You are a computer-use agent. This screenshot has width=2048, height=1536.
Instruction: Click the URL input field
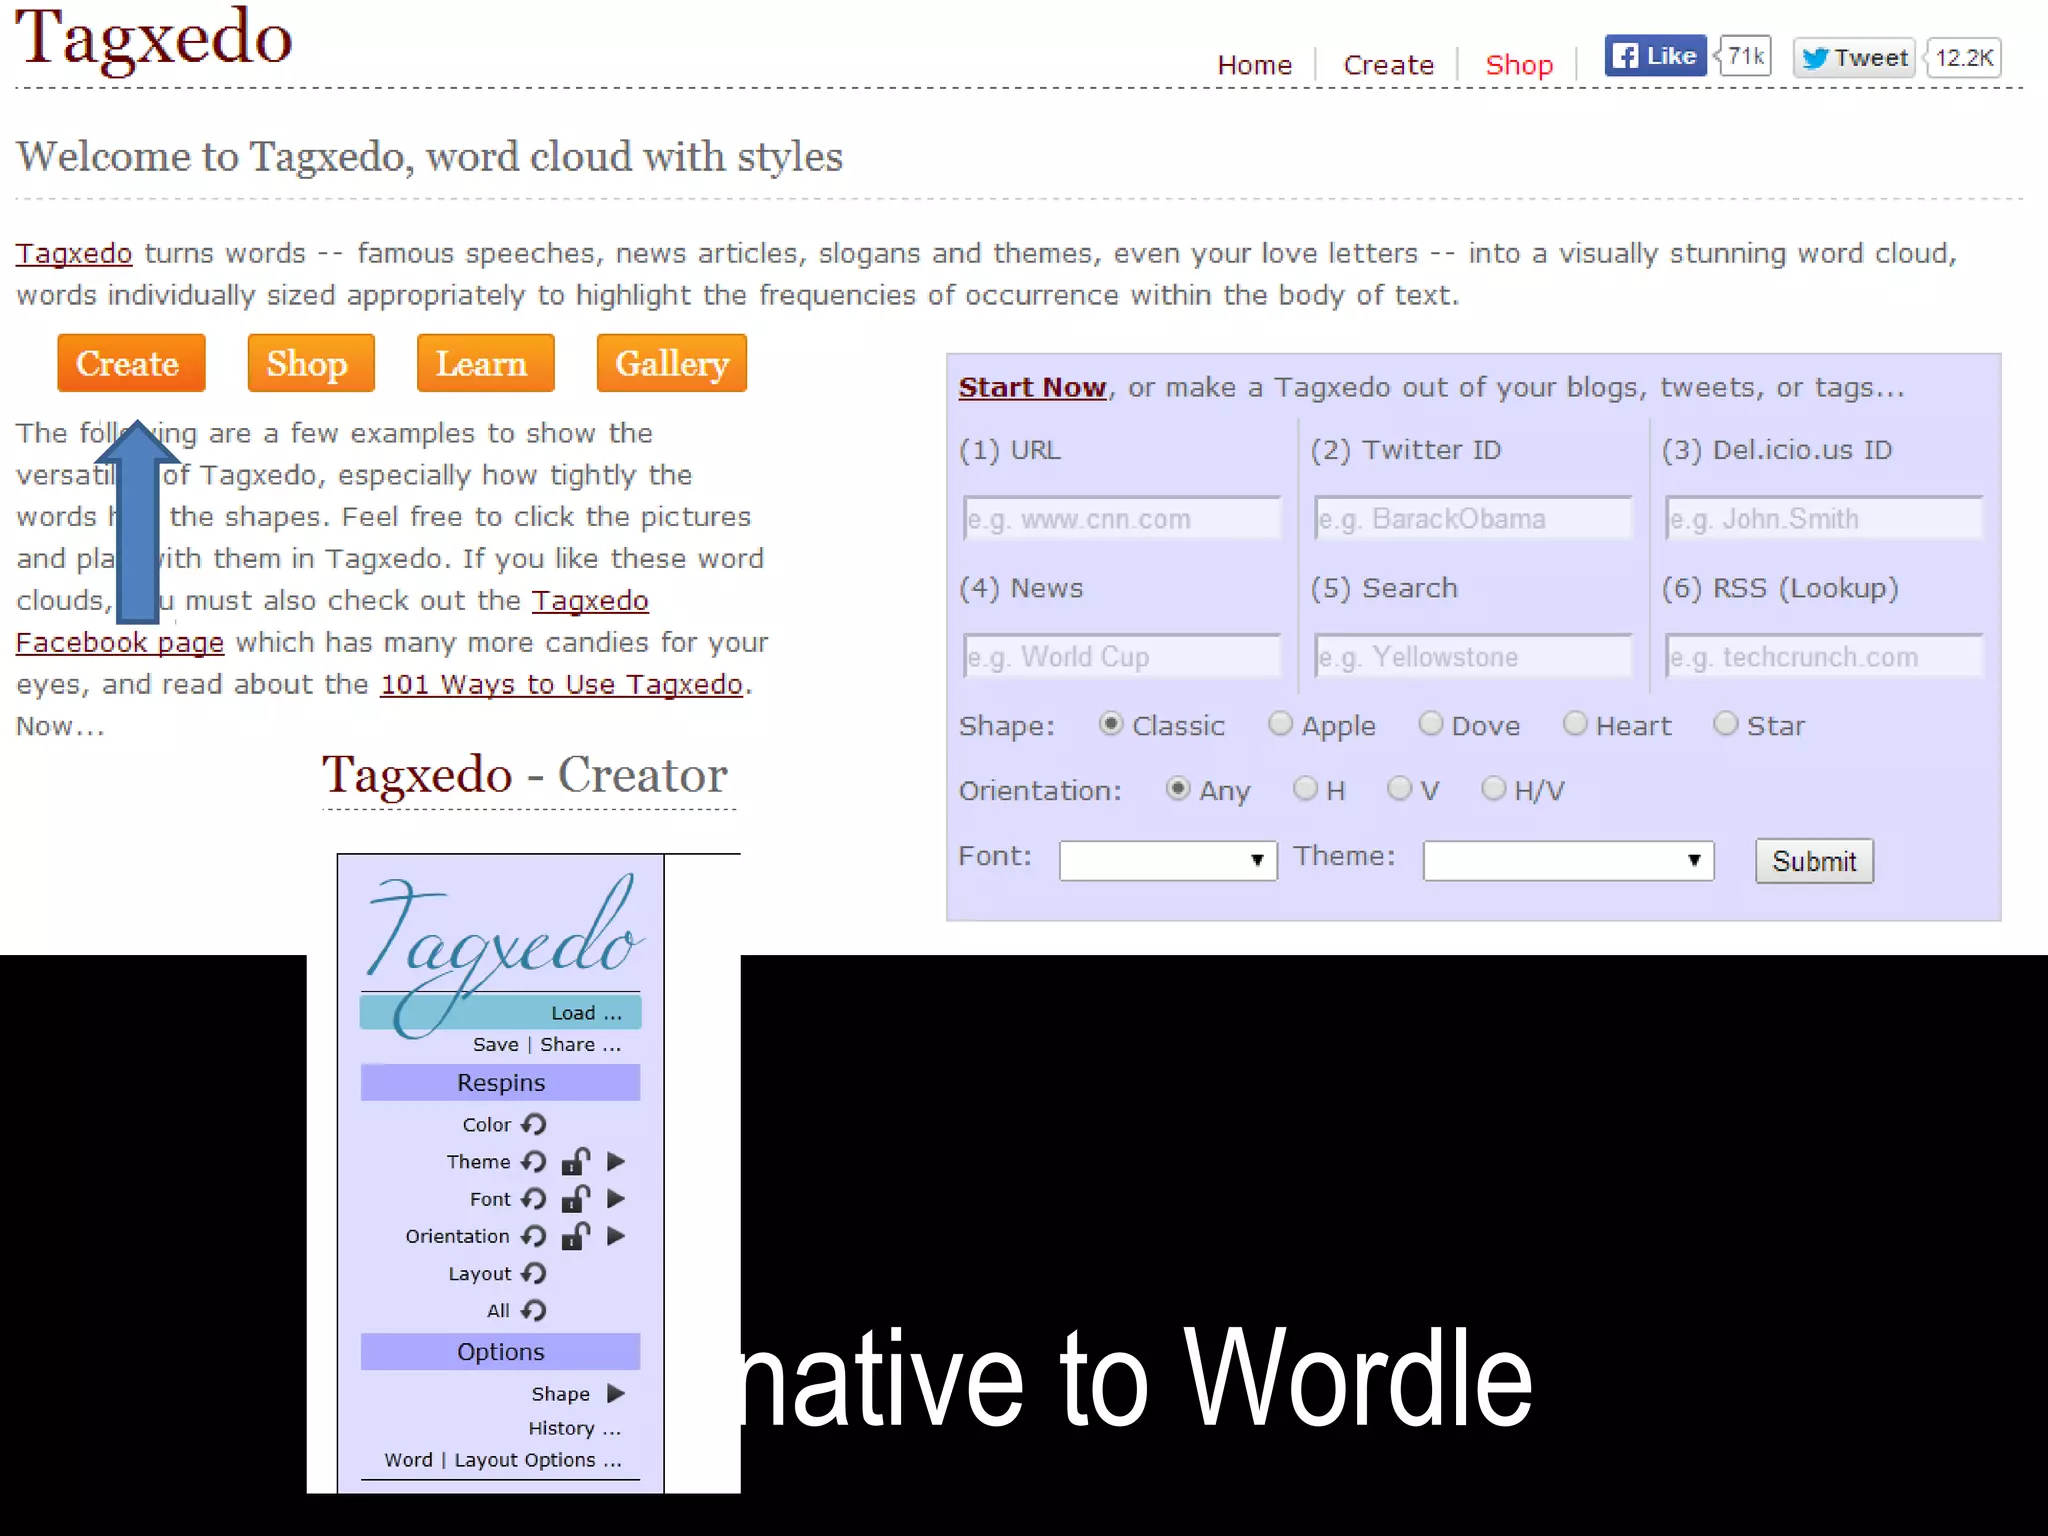1122,518
